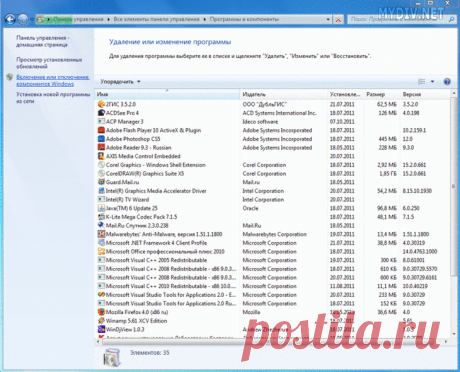Click the 2ГИС 3.5.2.0 program icon

click(x=101, y=104)
